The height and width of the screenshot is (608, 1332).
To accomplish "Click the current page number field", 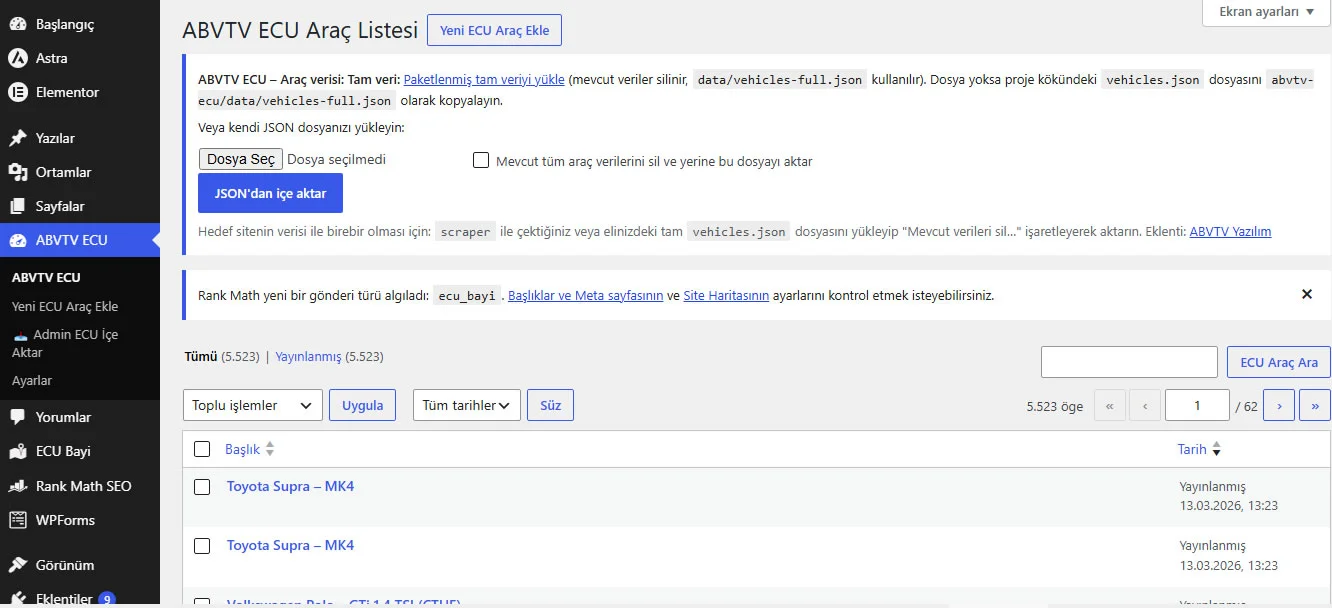I will (1197, 405).
